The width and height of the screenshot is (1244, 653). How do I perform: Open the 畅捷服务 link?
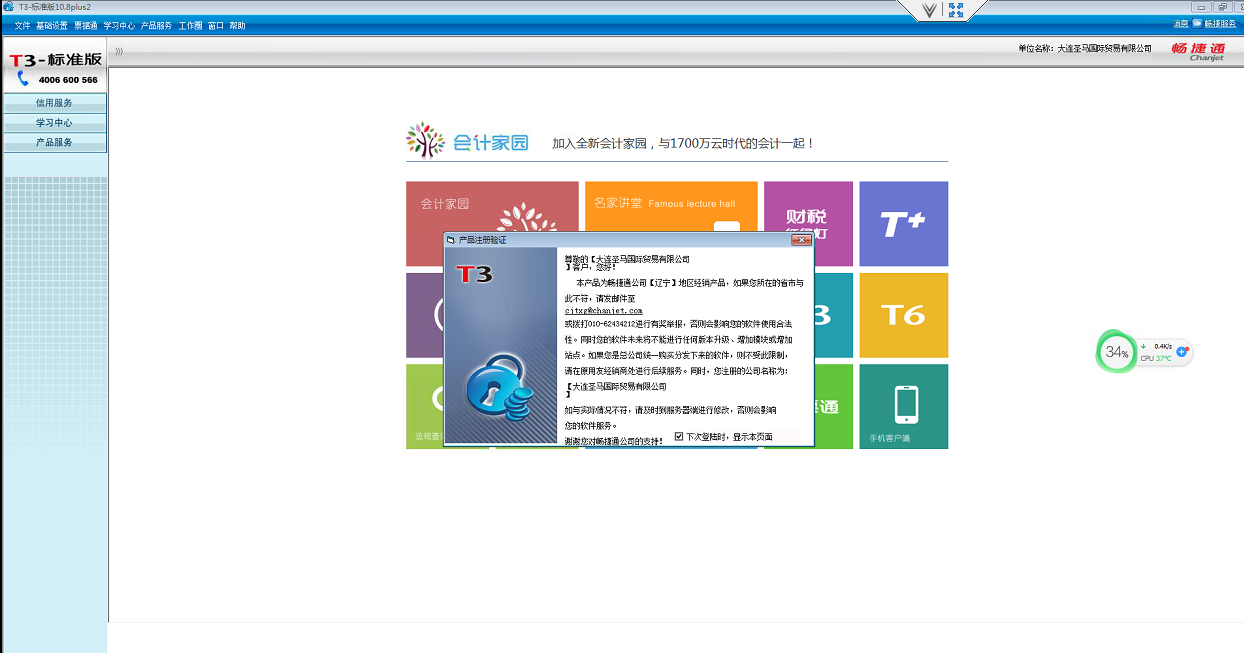[1220, 24]
